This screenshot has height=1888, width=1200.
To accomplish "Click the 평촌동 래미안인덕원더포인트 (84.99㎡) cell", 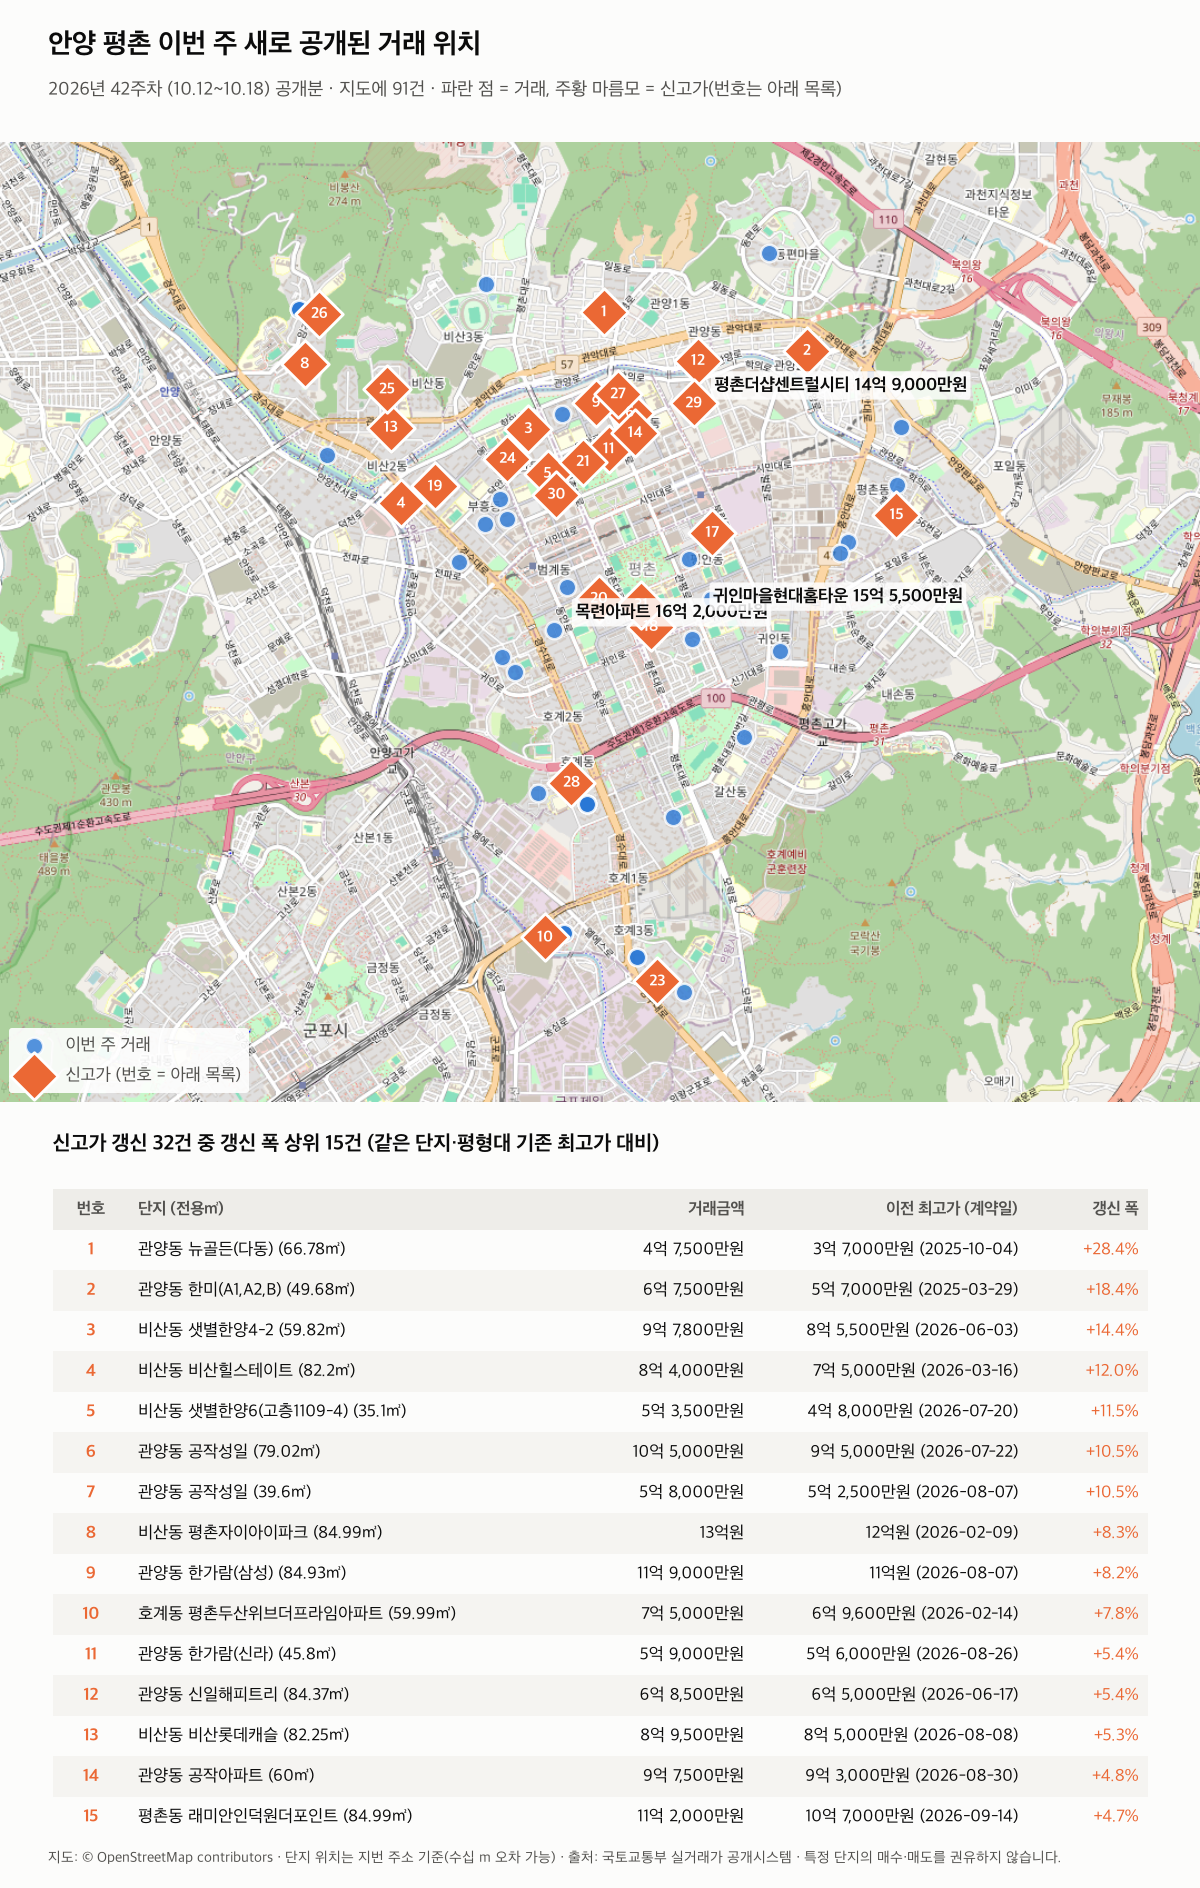I will [275, 1816].
